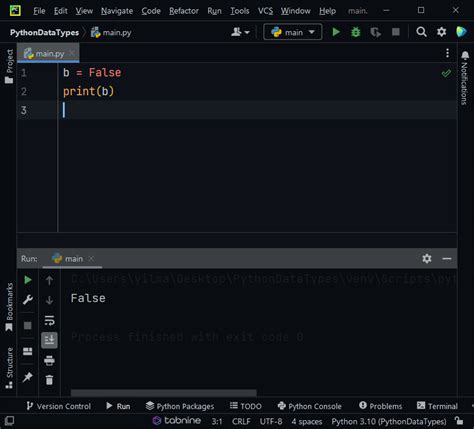Open the View menu
Screen dimensions: 474x429
coord(84,11)
